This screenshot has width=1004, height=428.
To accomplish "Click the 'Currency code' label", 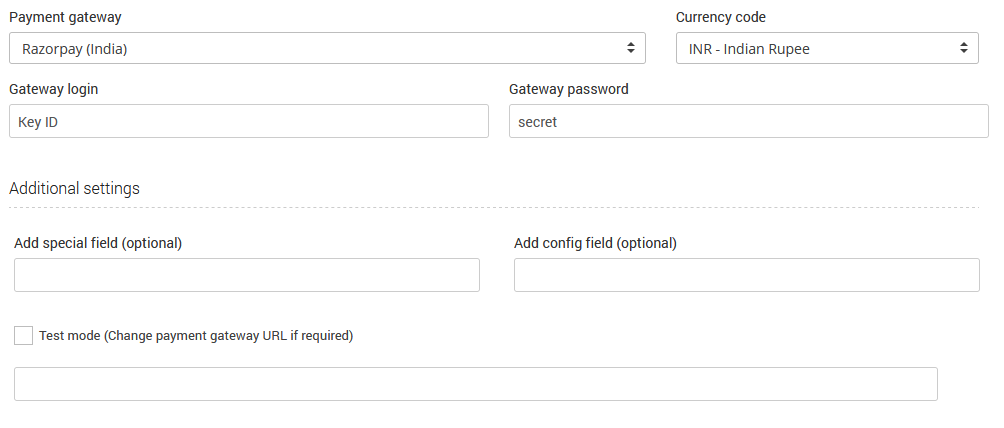I will 721,18.
